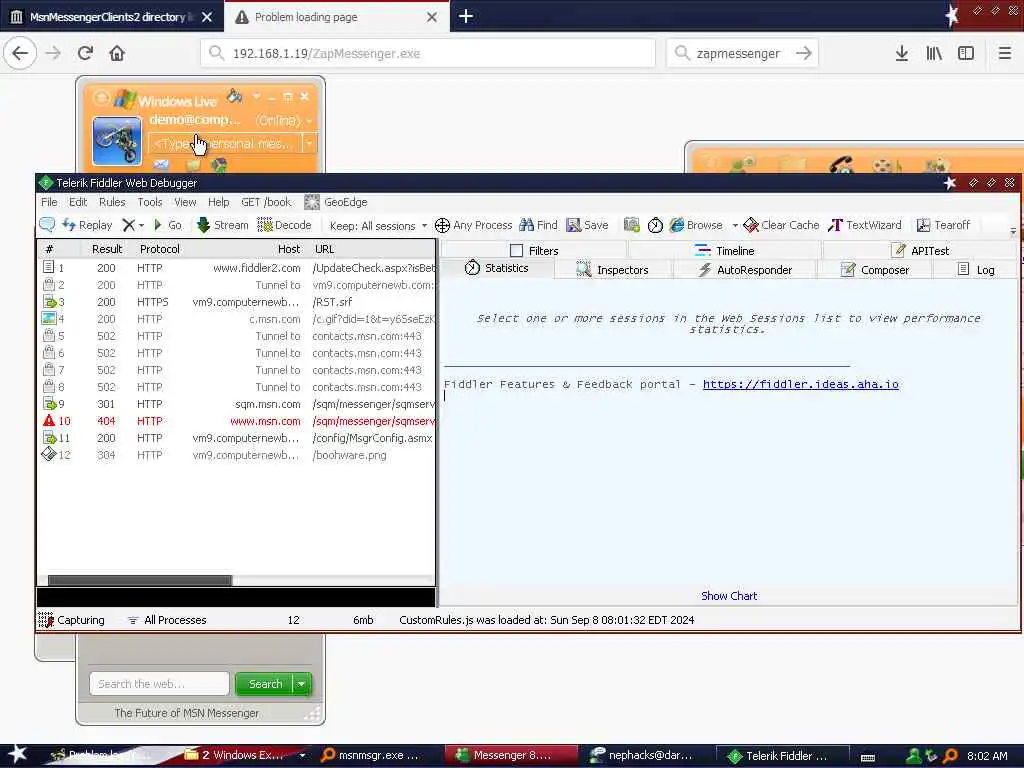Viewport: 1024px width, 768px height.
Task: Open a new browser tab
Action: (466, 16)
